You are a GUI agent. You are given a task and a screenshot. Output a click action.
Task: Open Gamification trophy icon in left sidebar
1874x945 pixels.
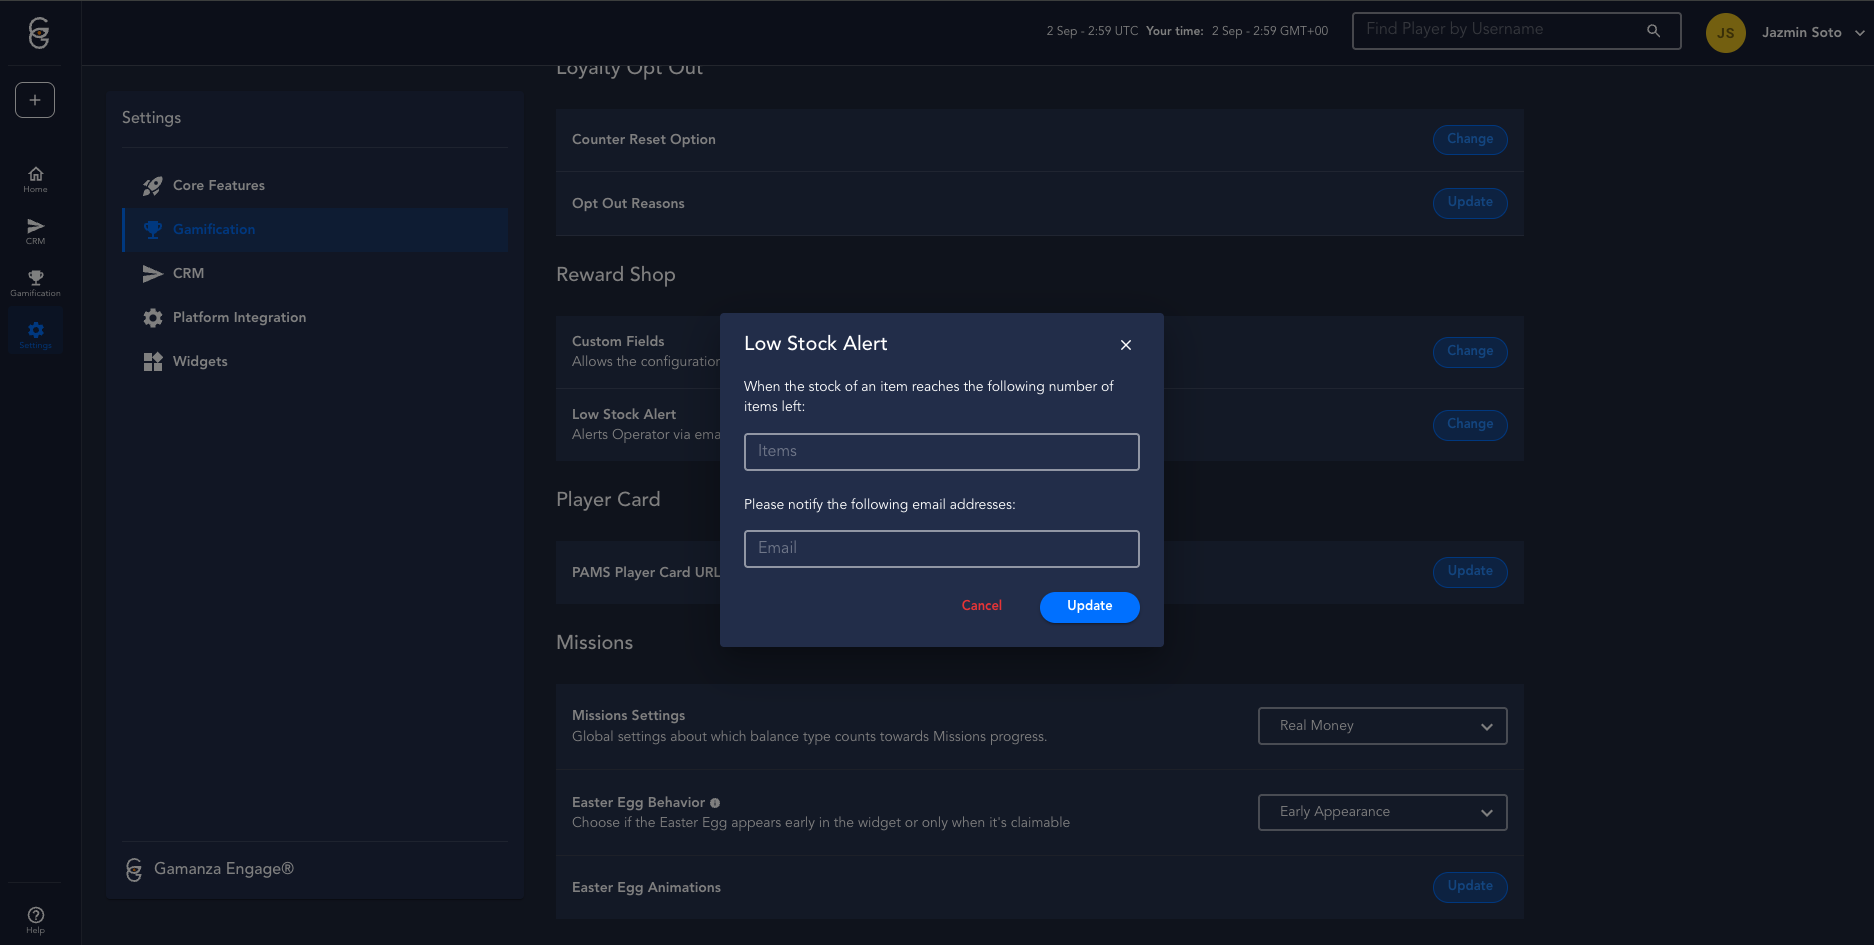point(35,283)
